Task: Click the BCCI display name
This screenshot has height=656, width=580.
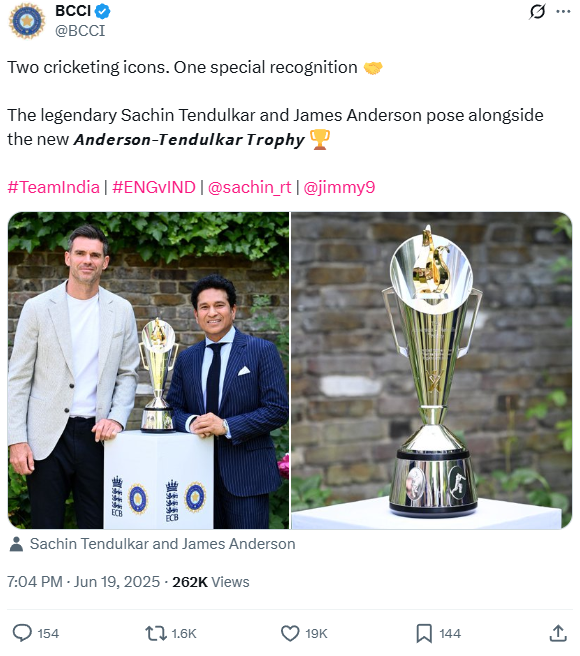Action: tap(73, 11)
